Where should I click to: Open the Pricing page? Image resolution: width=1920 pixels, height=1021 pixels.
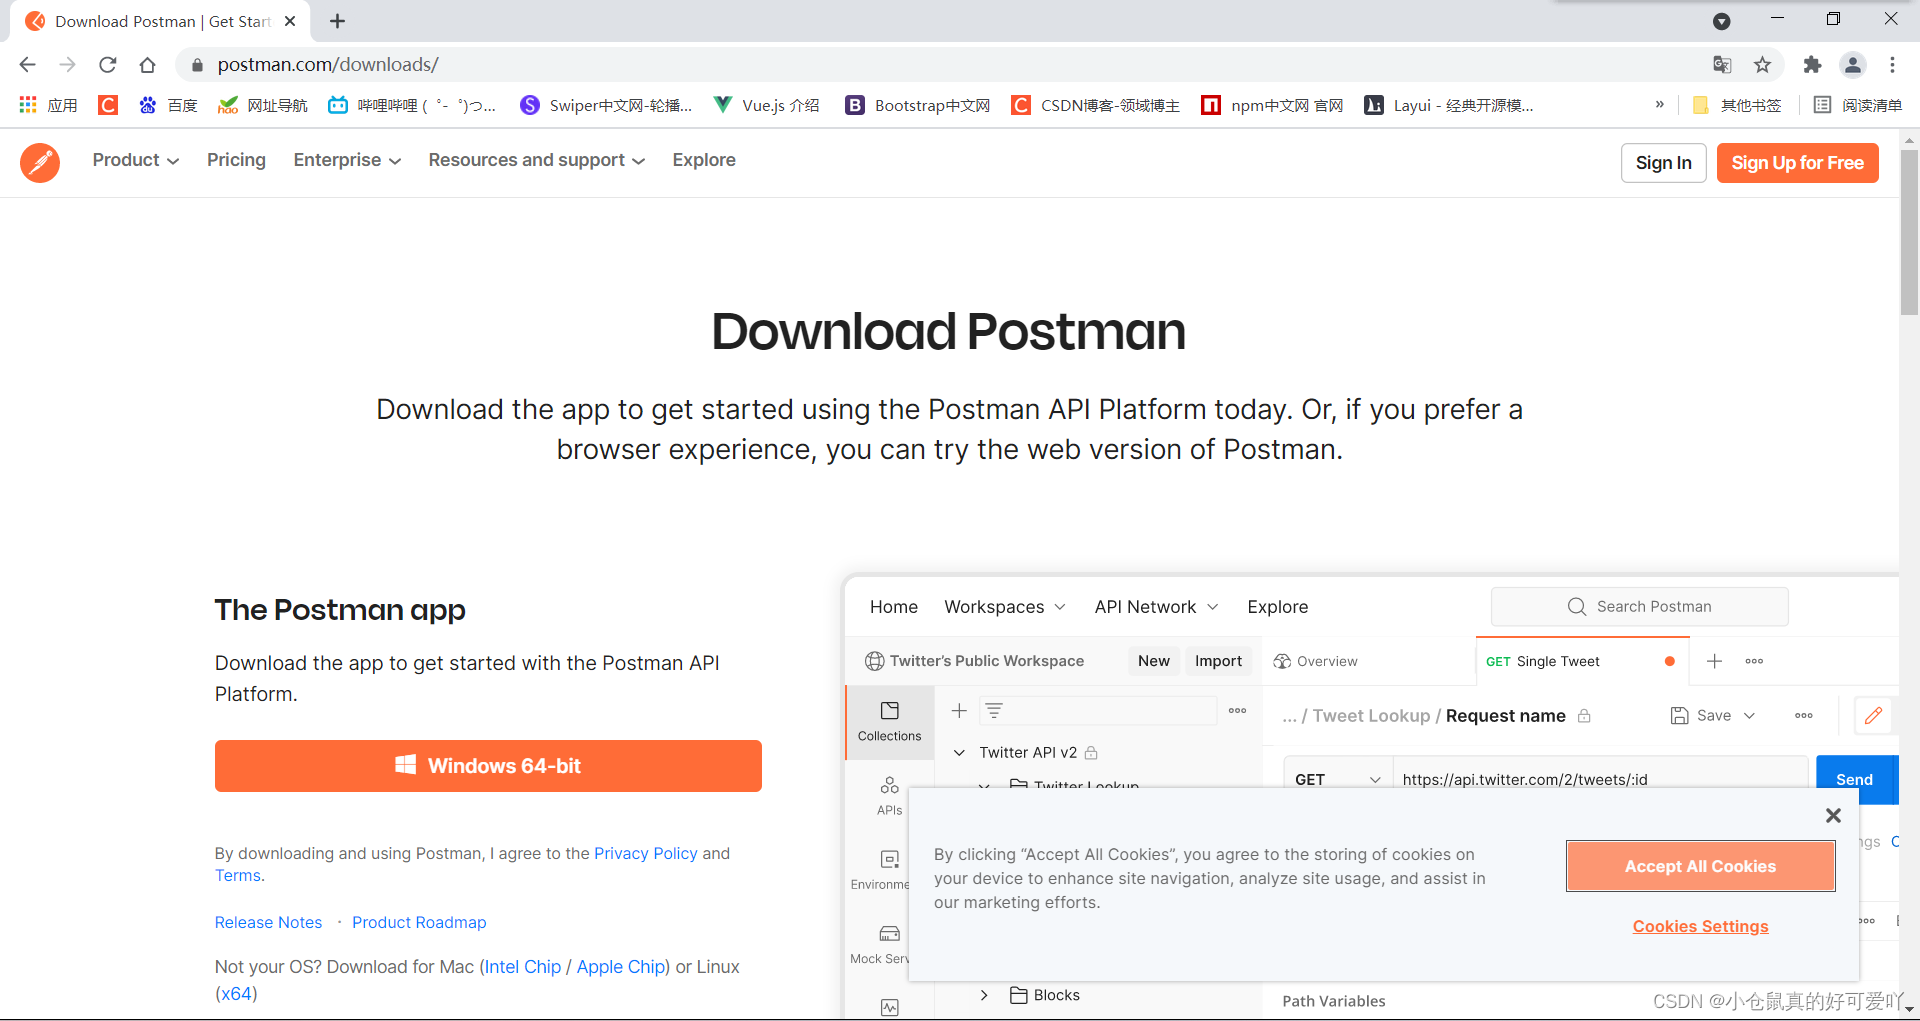(x=236, y=160)
